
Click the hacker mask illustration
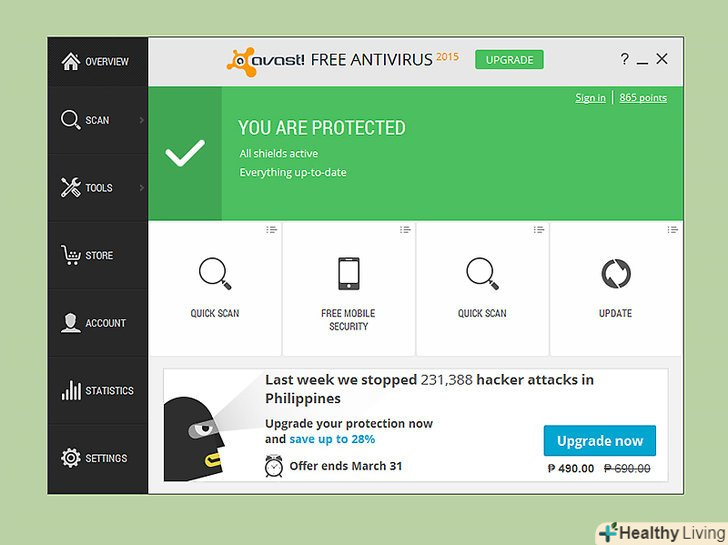coord(194,438)
